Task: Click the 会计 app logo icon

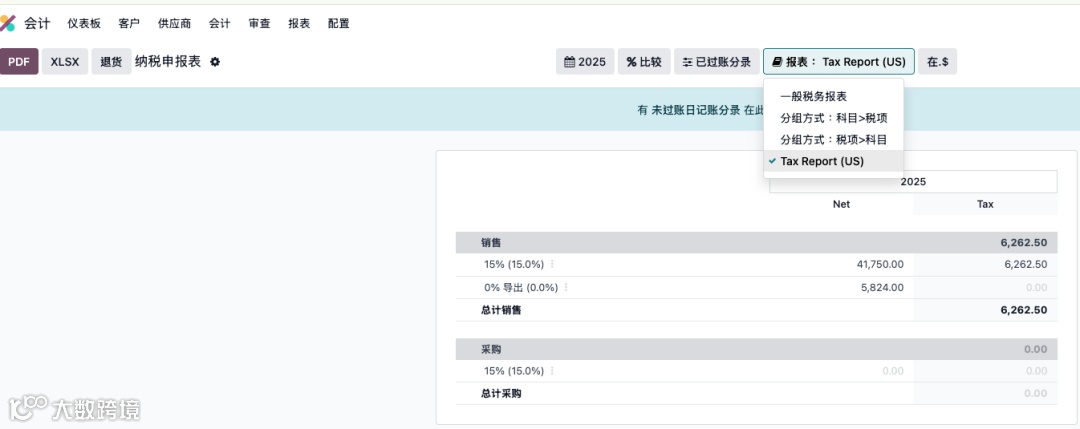Action: click(x=9, y=23)
